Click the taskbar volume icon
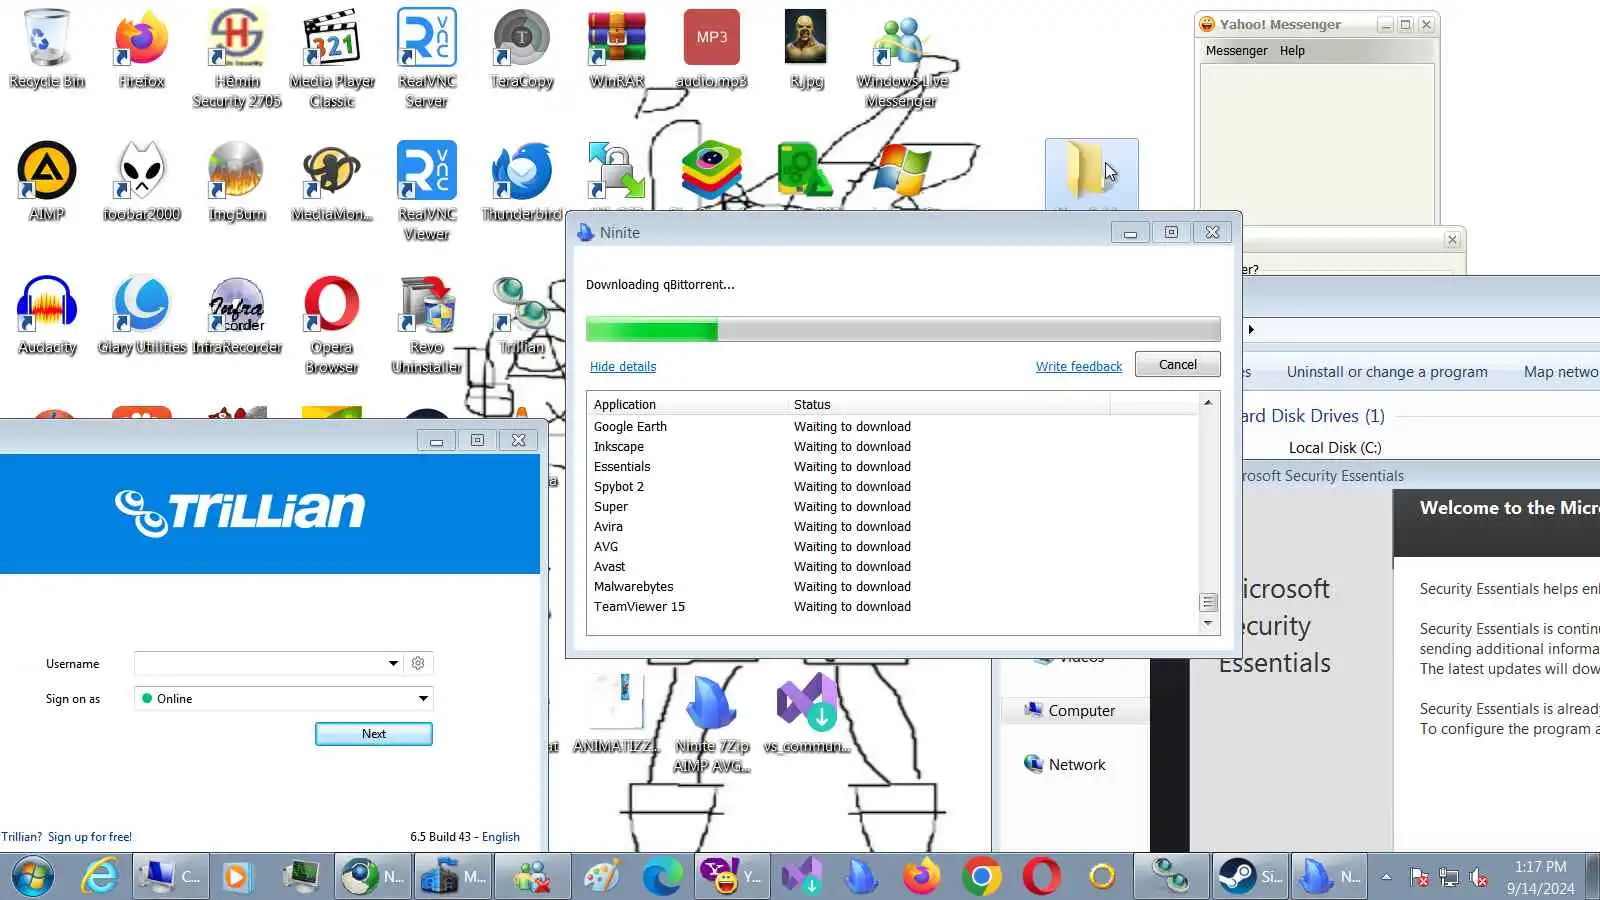The height and width of the screenshot is (900, 1600). (1479, 878)
